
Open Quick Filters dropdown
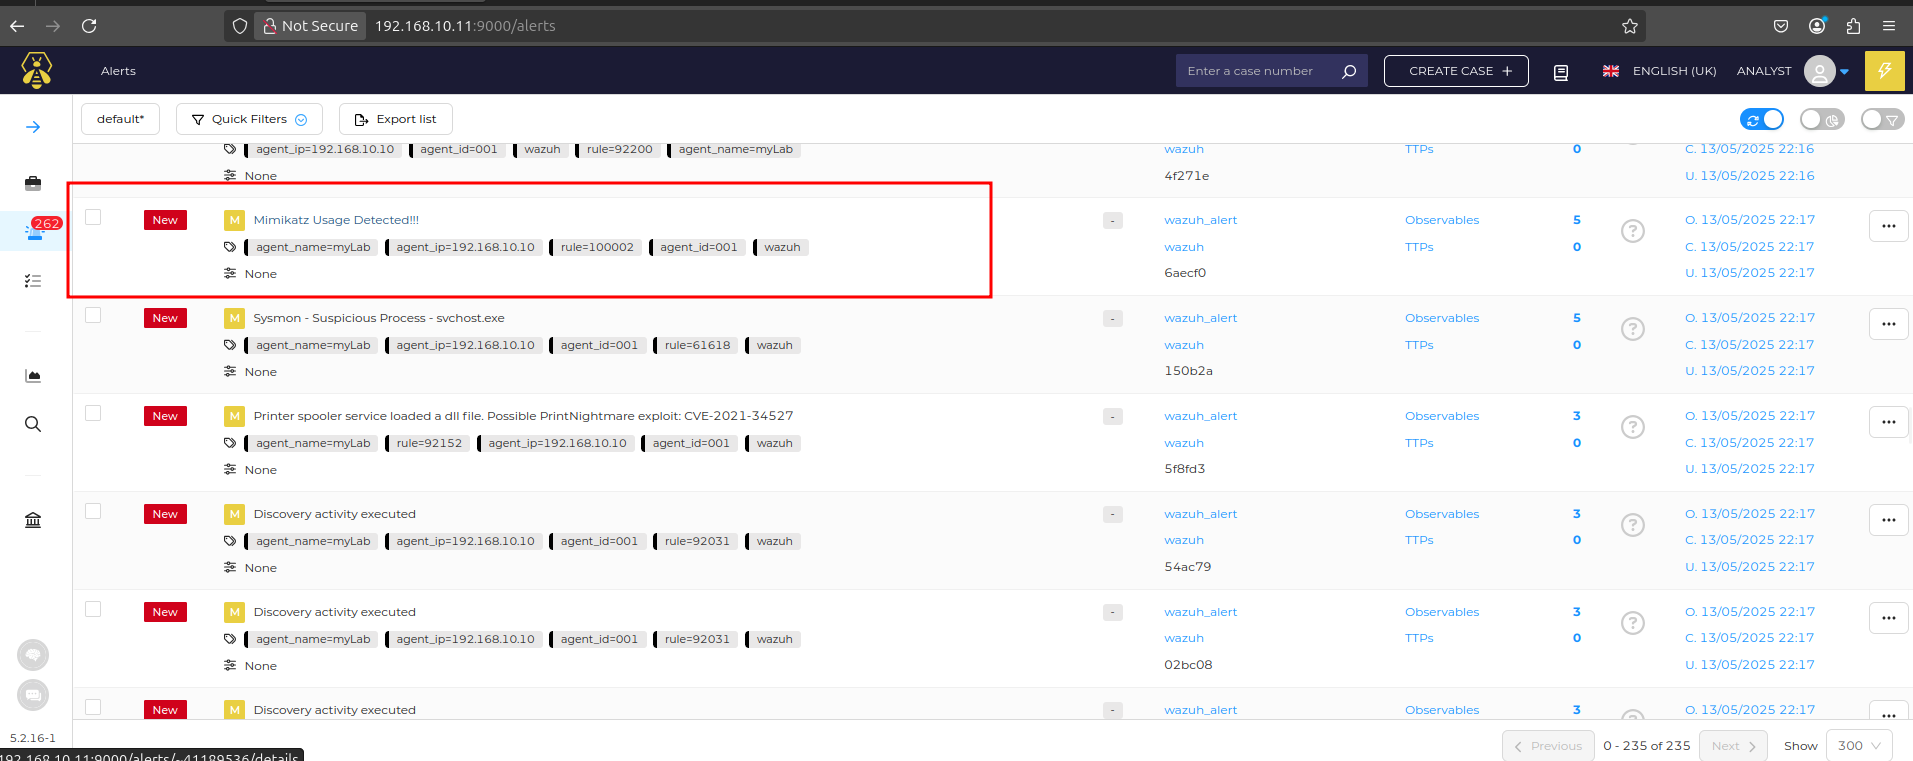click(249, 119)
